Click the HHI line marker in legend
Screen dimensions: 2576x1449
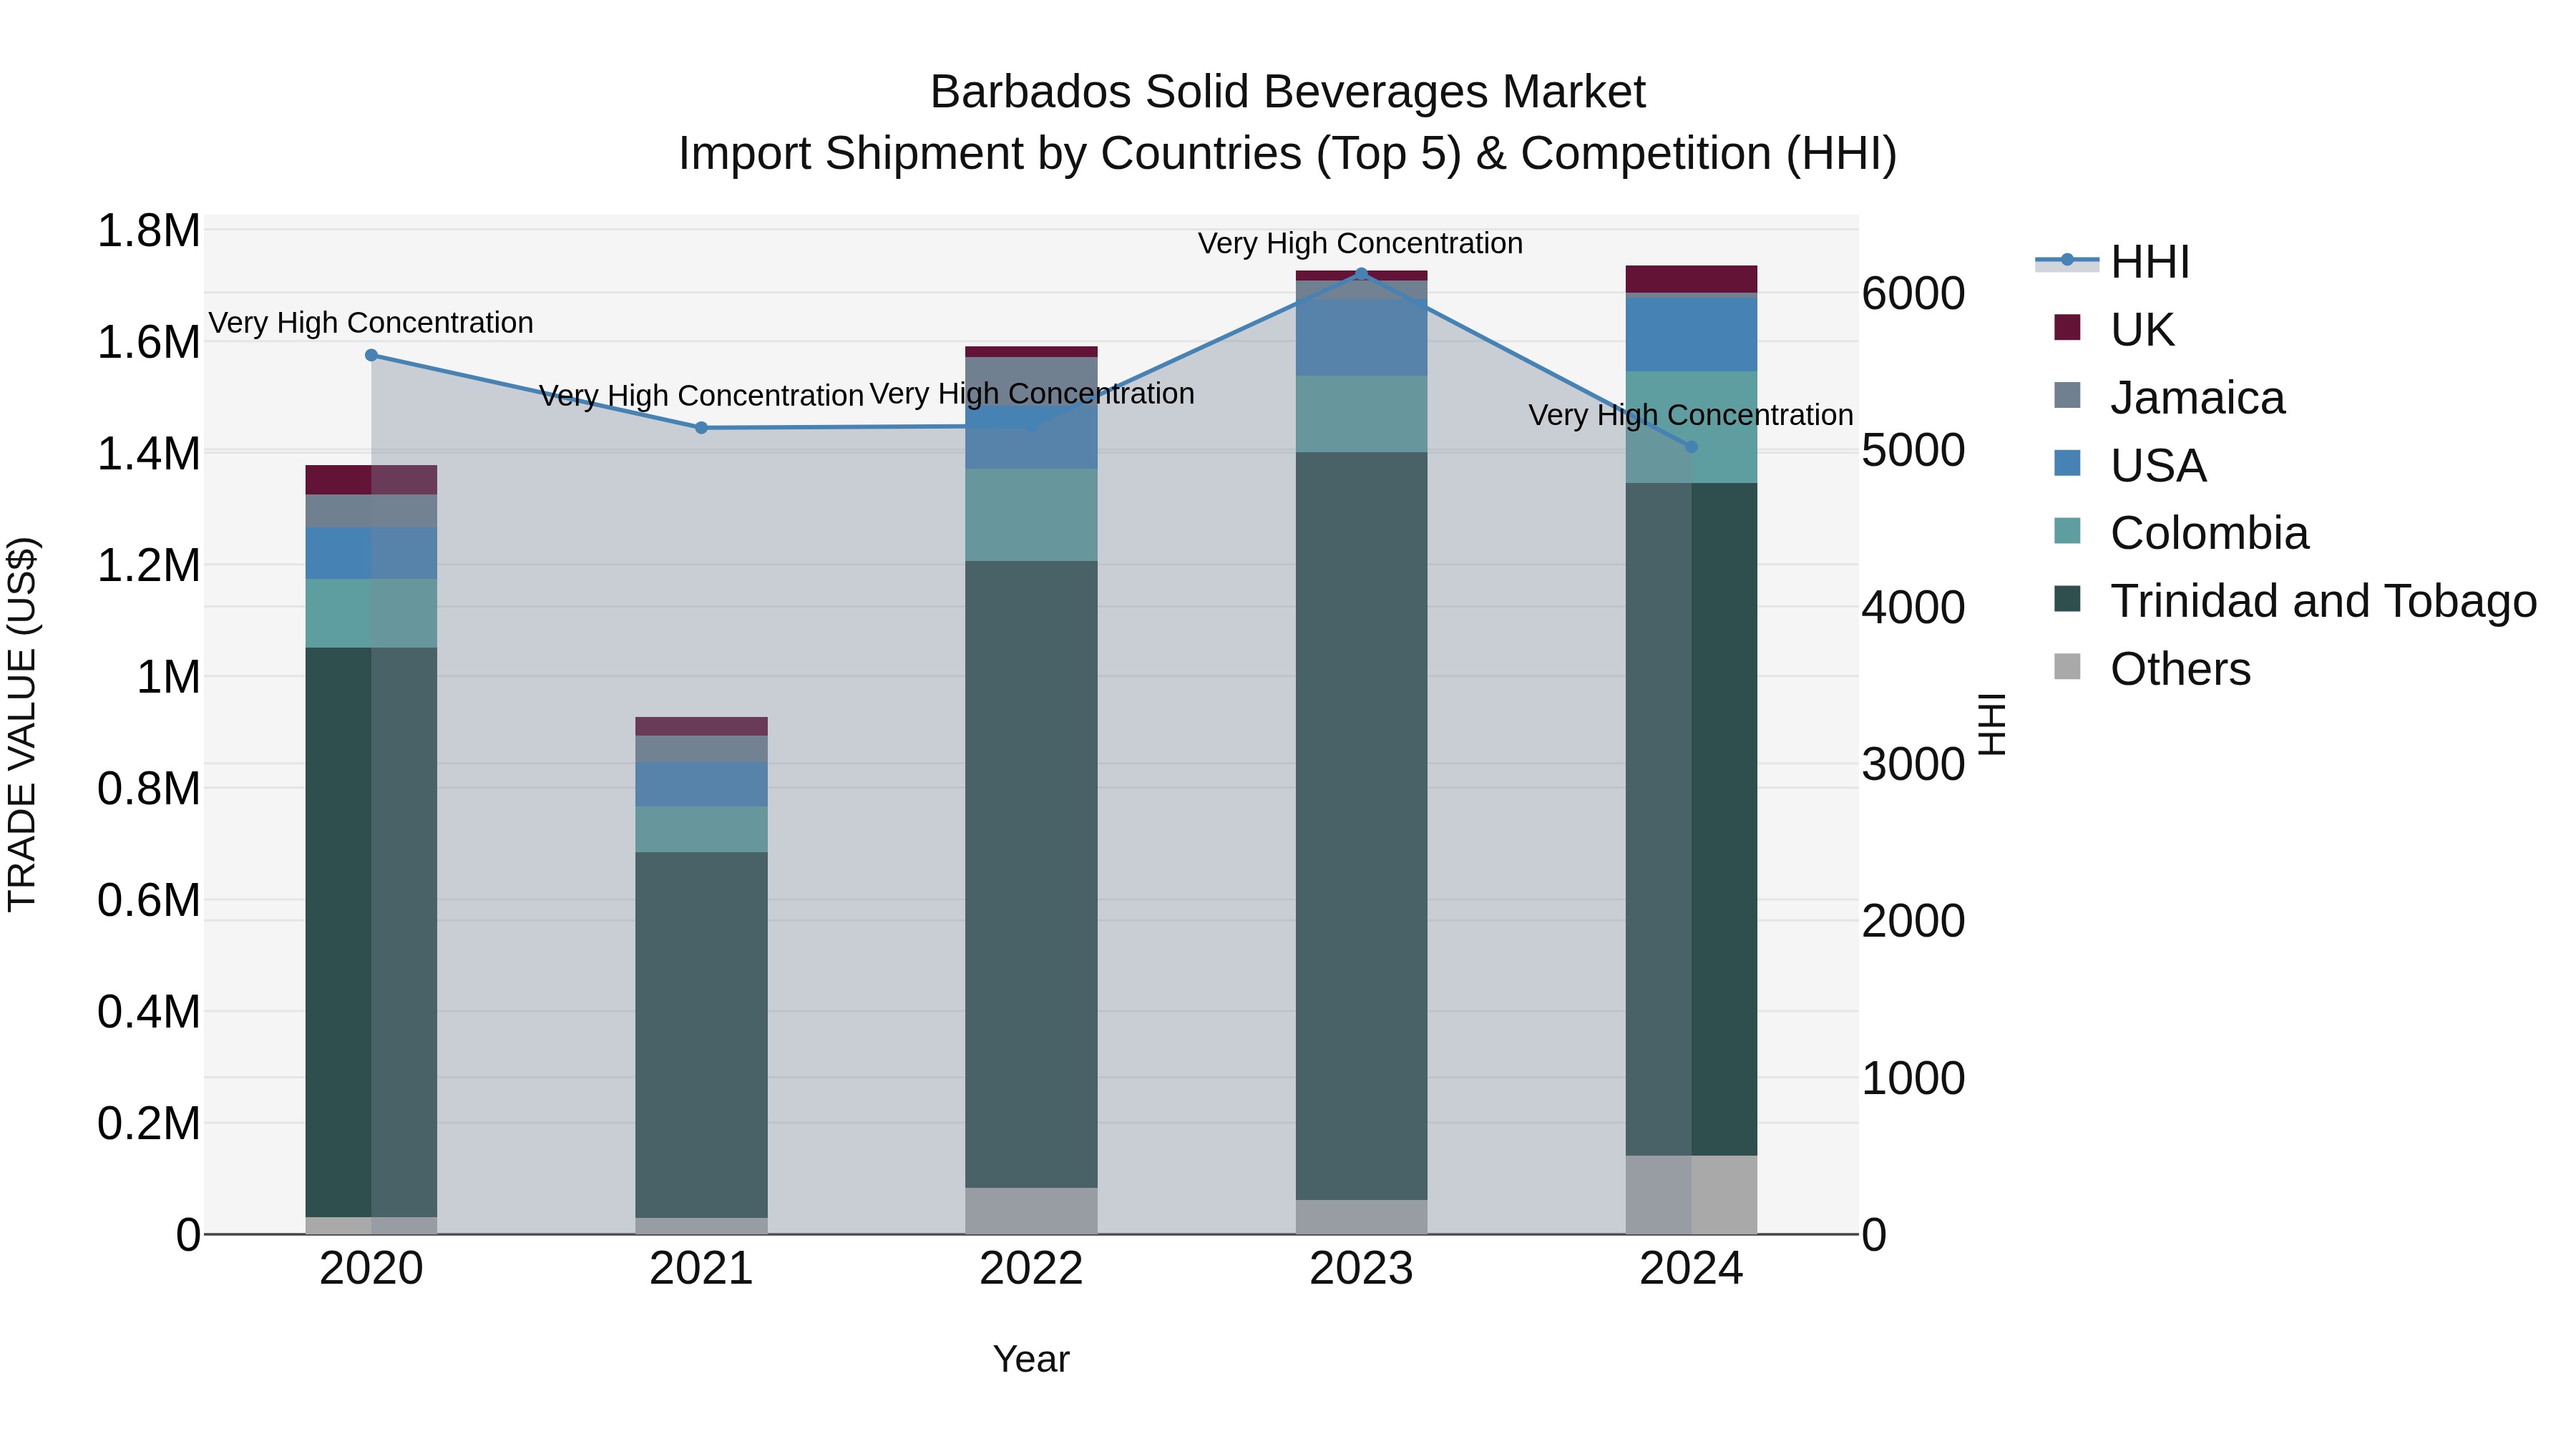2067,260
